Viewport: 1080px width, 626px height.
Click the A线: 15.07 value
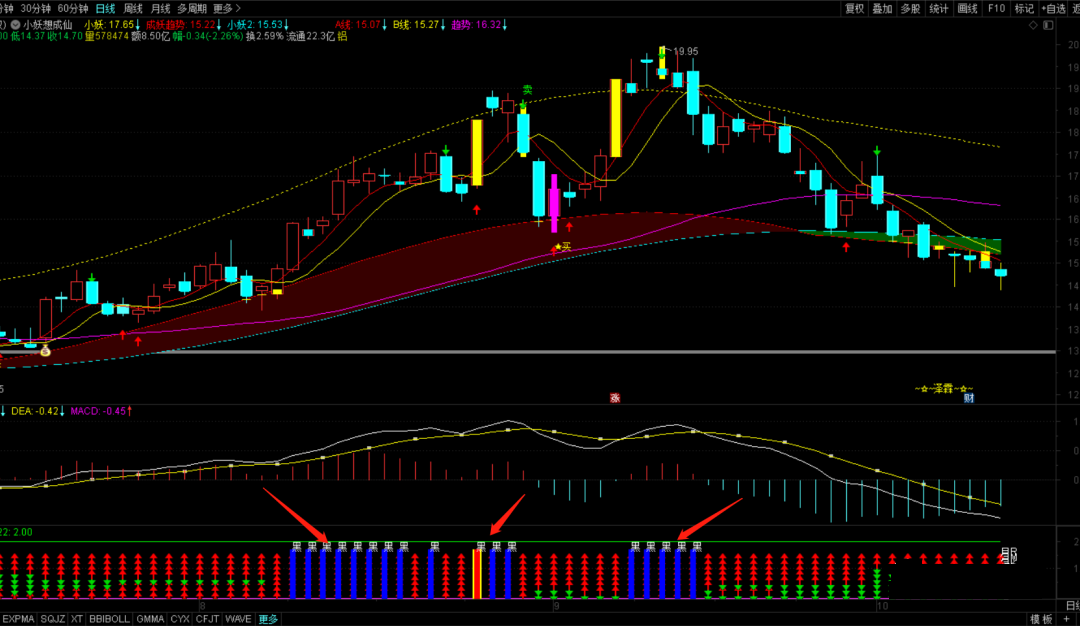(x=357, y=25)
